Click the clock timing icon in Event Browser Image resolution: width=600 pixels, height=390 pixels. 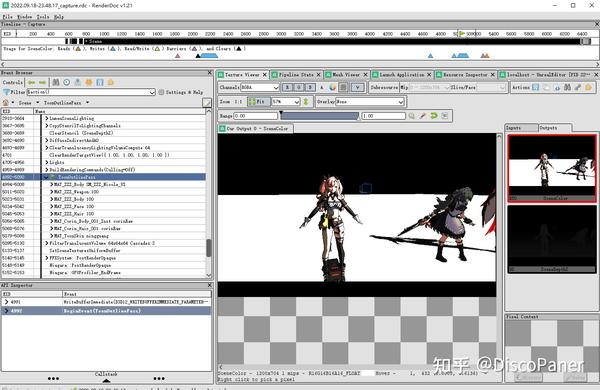coord(67,82)
